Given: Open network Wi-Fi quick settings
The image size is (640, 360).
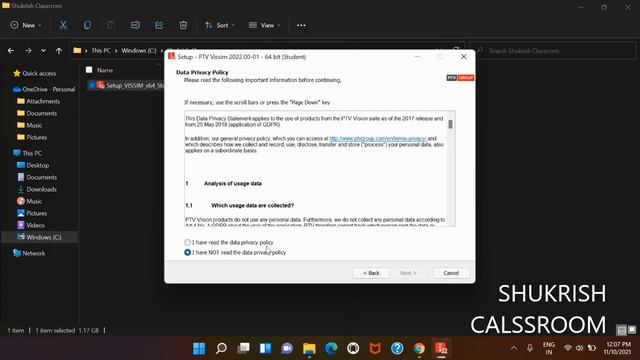Looking at the screenshot, I should click(568, 348).
